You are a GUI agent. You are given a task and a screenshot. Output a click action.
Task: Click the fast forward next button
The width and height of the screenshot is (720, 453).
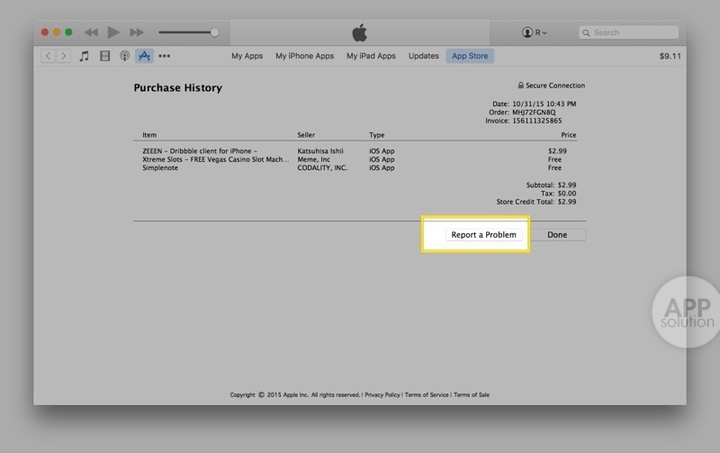[136, 33]
